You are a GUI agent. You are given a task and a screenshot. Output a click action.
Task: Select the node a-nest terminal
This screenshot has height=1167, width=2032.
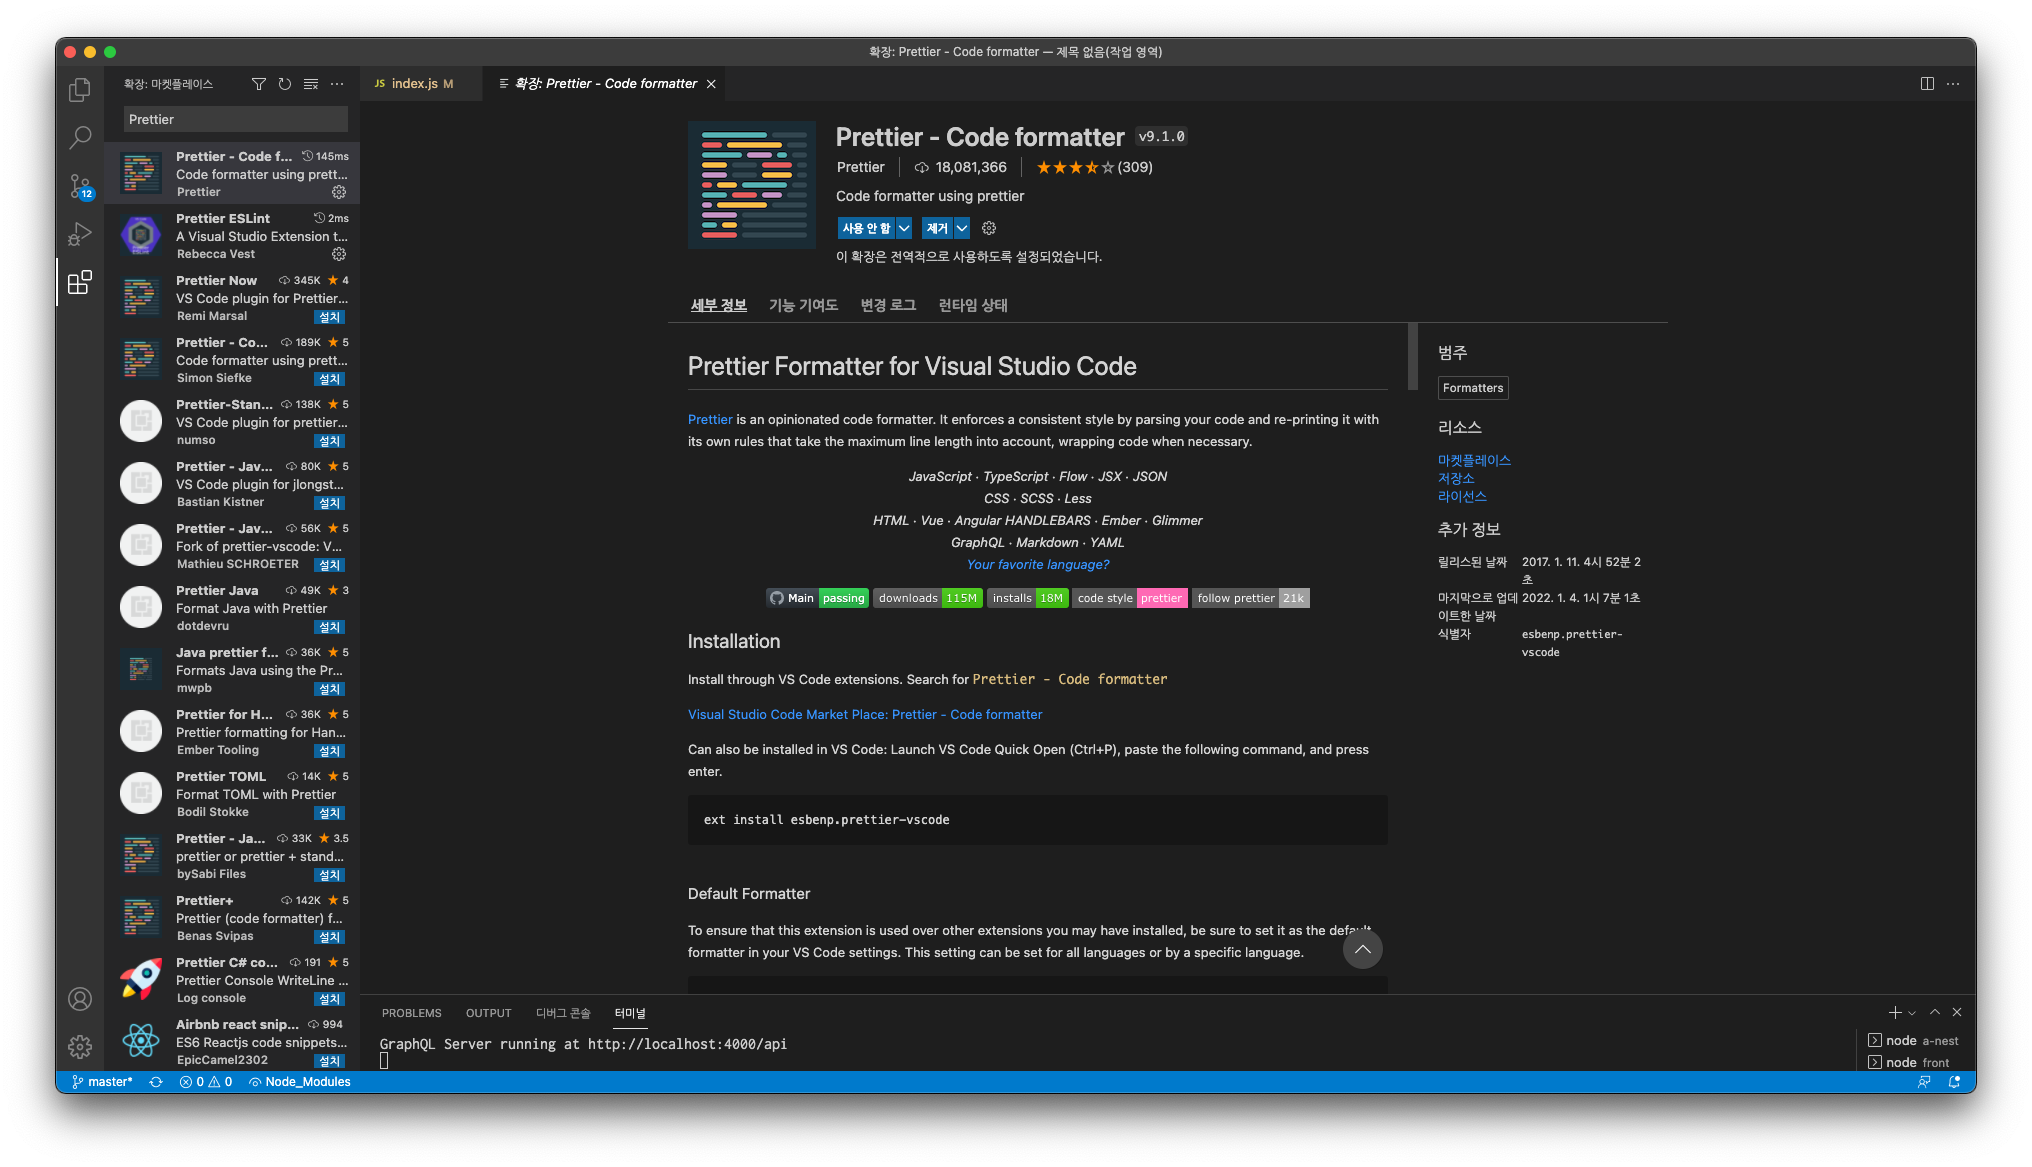coord(1913,1041)
